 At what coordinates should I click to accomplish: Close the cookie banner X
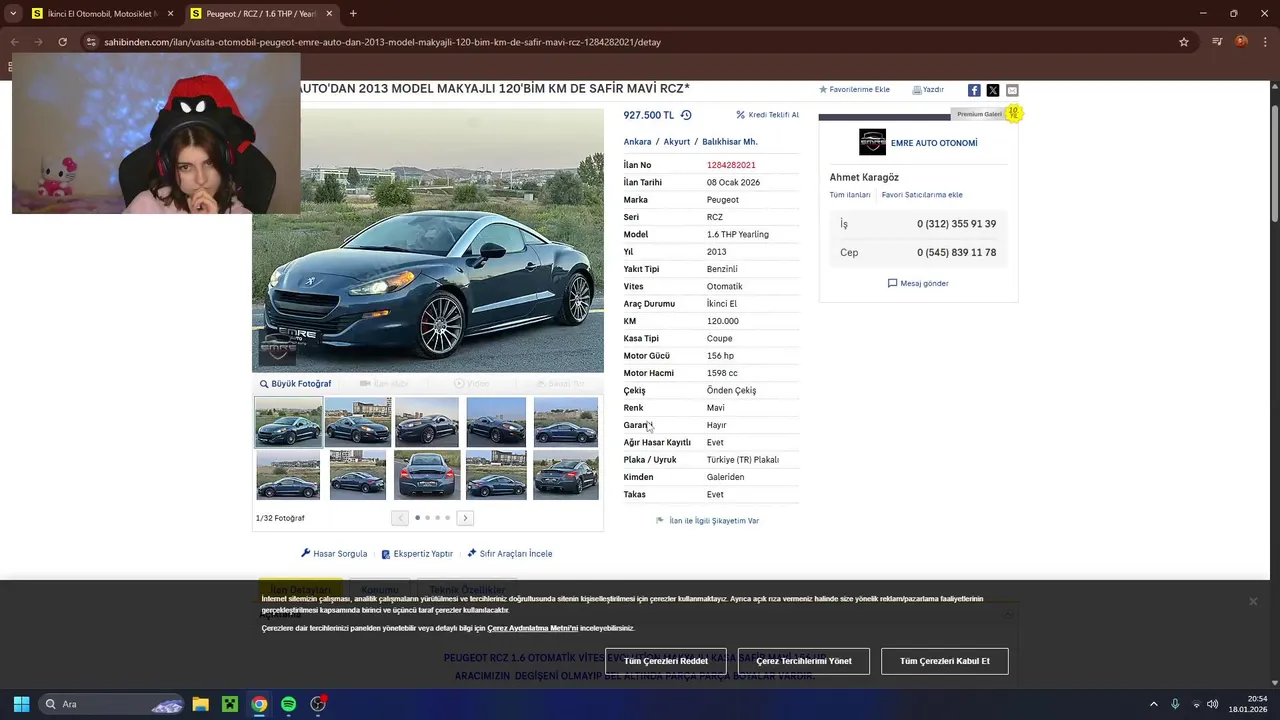tap(1253, 601)
